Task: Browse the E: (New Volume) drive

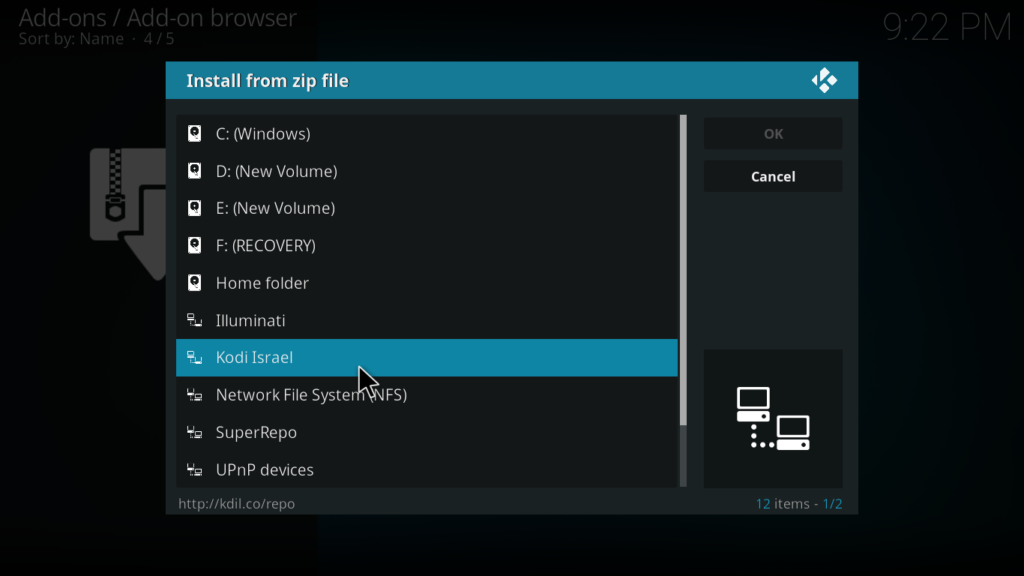Action: (x=427, y=208)
